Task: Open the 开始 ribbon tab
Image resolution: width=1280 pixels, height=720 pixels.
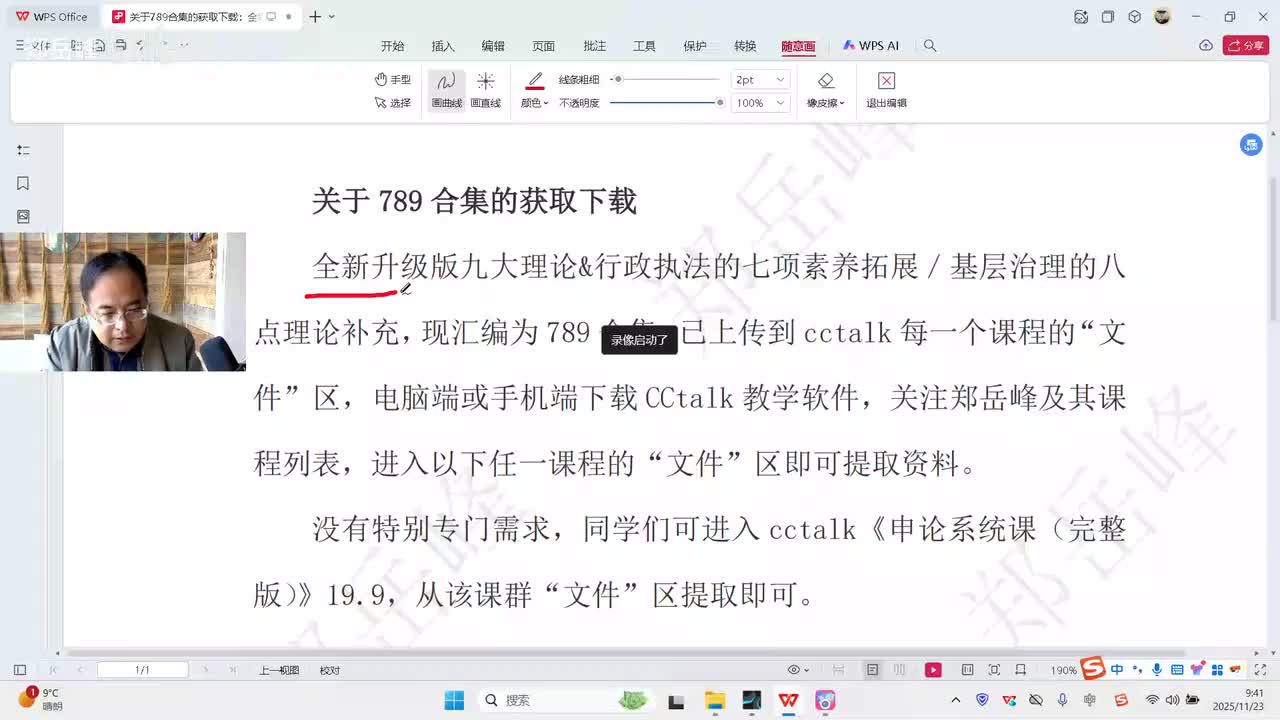Action: 392,46
